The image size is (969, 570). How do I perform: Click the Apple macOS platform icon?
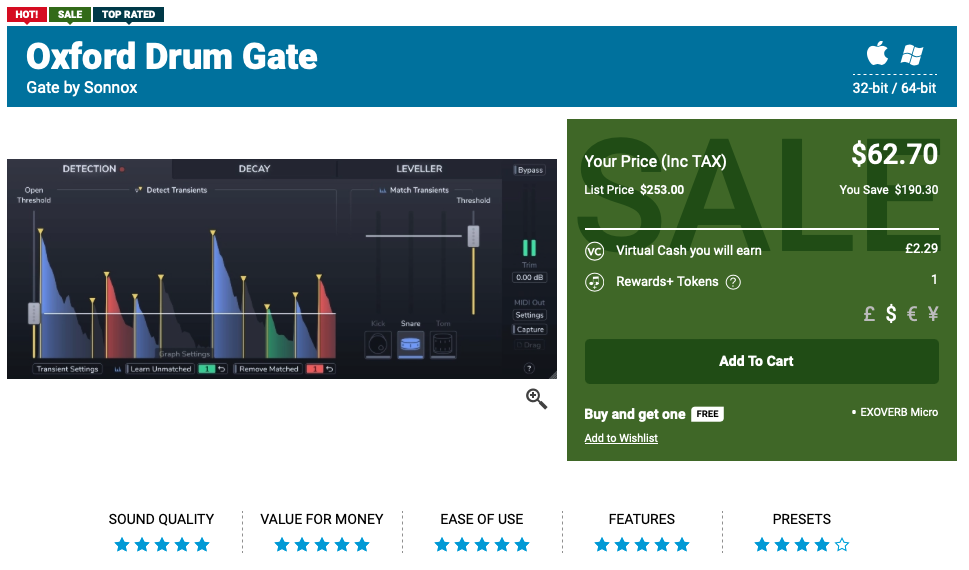877,53
